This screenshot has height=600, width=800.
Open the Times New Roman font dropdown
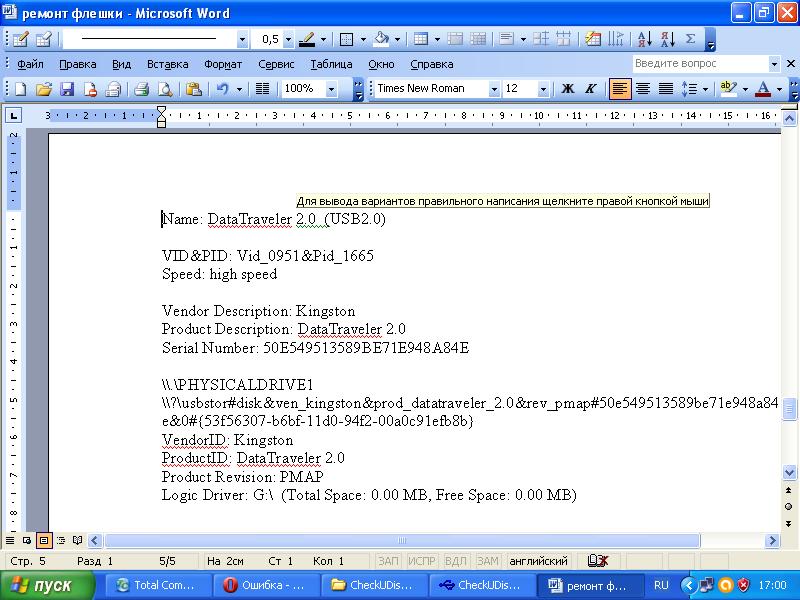[494, 89]
